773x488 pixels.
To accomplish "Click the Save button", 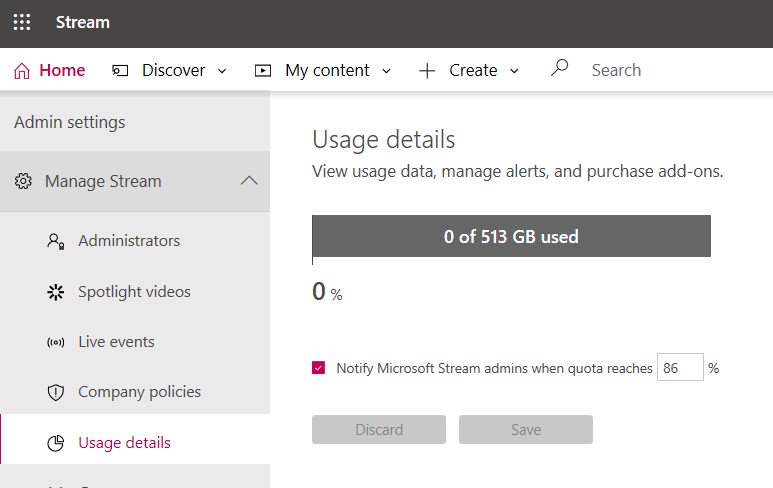I will click(526, 430).
